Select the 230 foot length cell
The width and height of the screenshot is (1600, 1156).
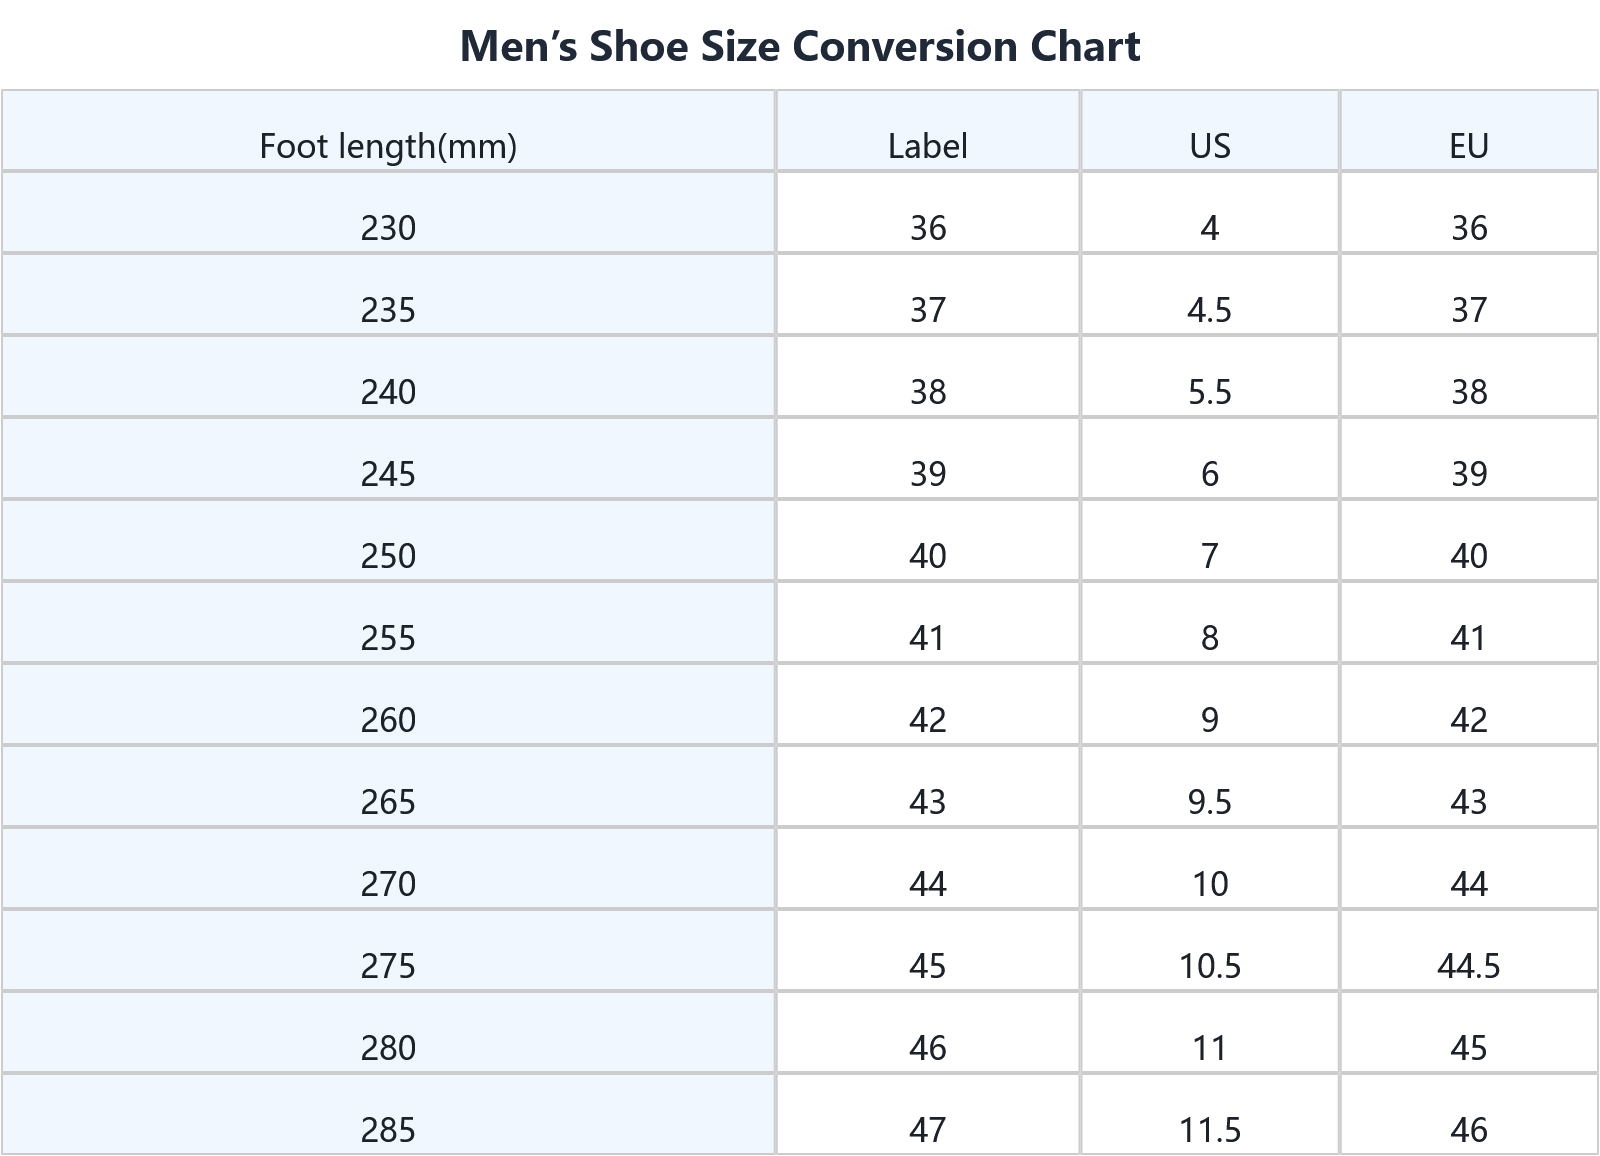[388, 228]
